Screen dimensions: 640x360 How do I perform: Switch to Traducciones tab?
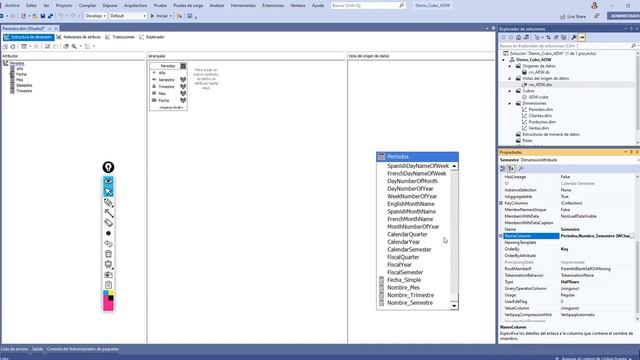pyautogui.click(x=120, y=37)
